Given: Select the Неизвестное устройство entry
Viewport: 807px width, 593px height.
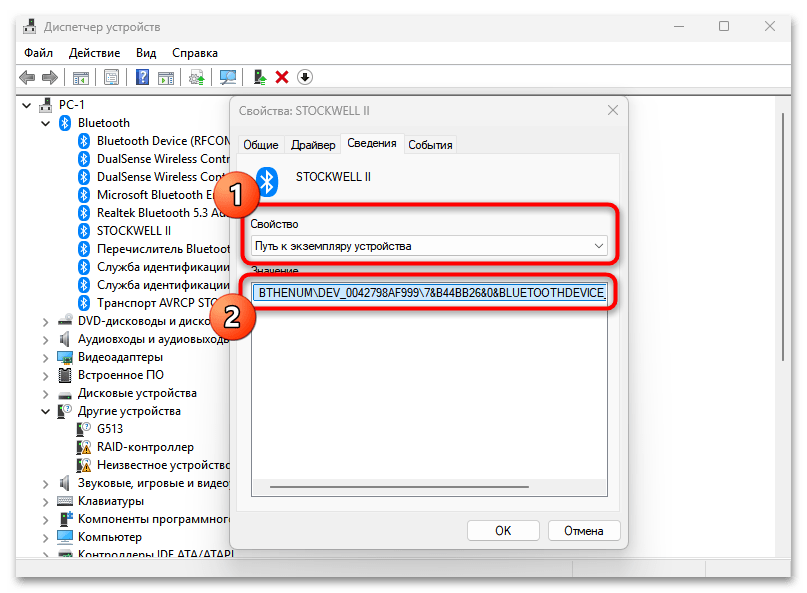Looking at the screenshot, I should (163, 465).
